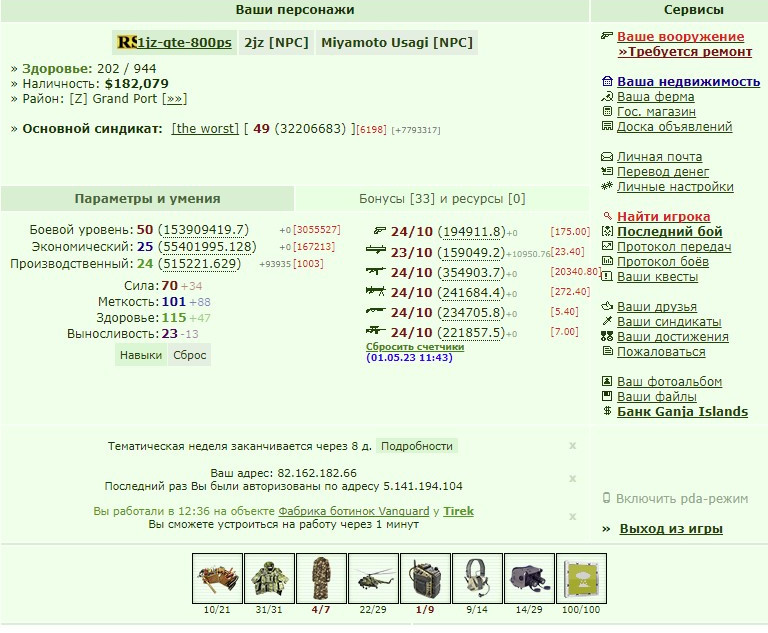This screenshot has width=768, height=633.
Task: Click the icon beside Ваши синдикаты
Action: coord(607,321)
